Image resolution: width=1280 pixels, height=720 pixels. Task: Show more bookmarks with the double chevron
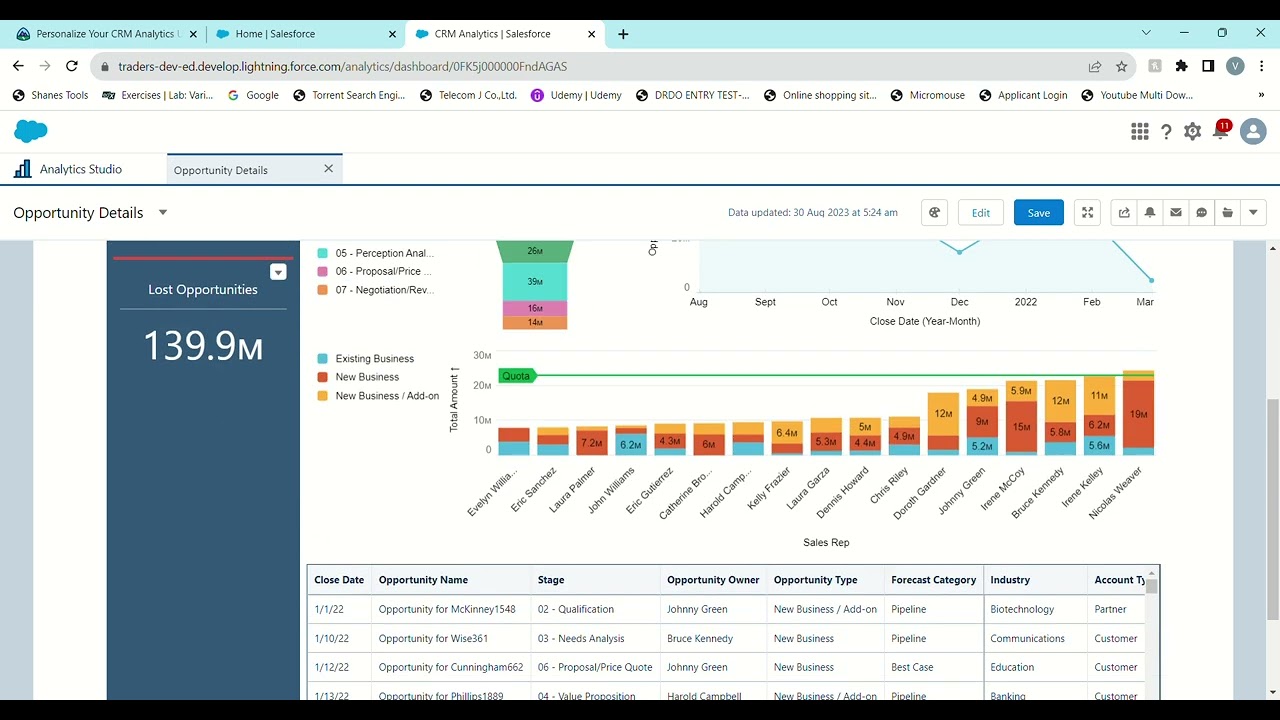pyautogui.click(x=1262, y=95)
